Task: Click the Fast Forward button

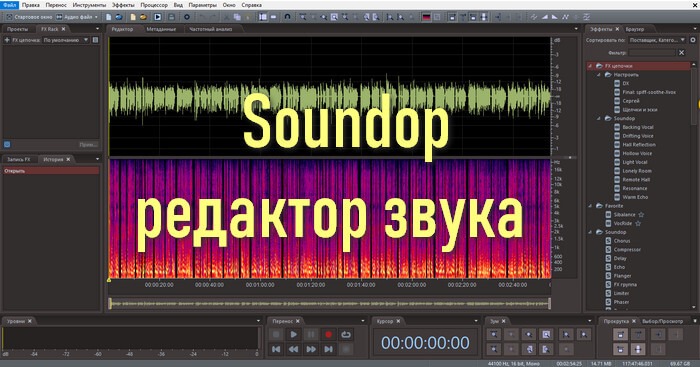Action: [x=311, y=349]
